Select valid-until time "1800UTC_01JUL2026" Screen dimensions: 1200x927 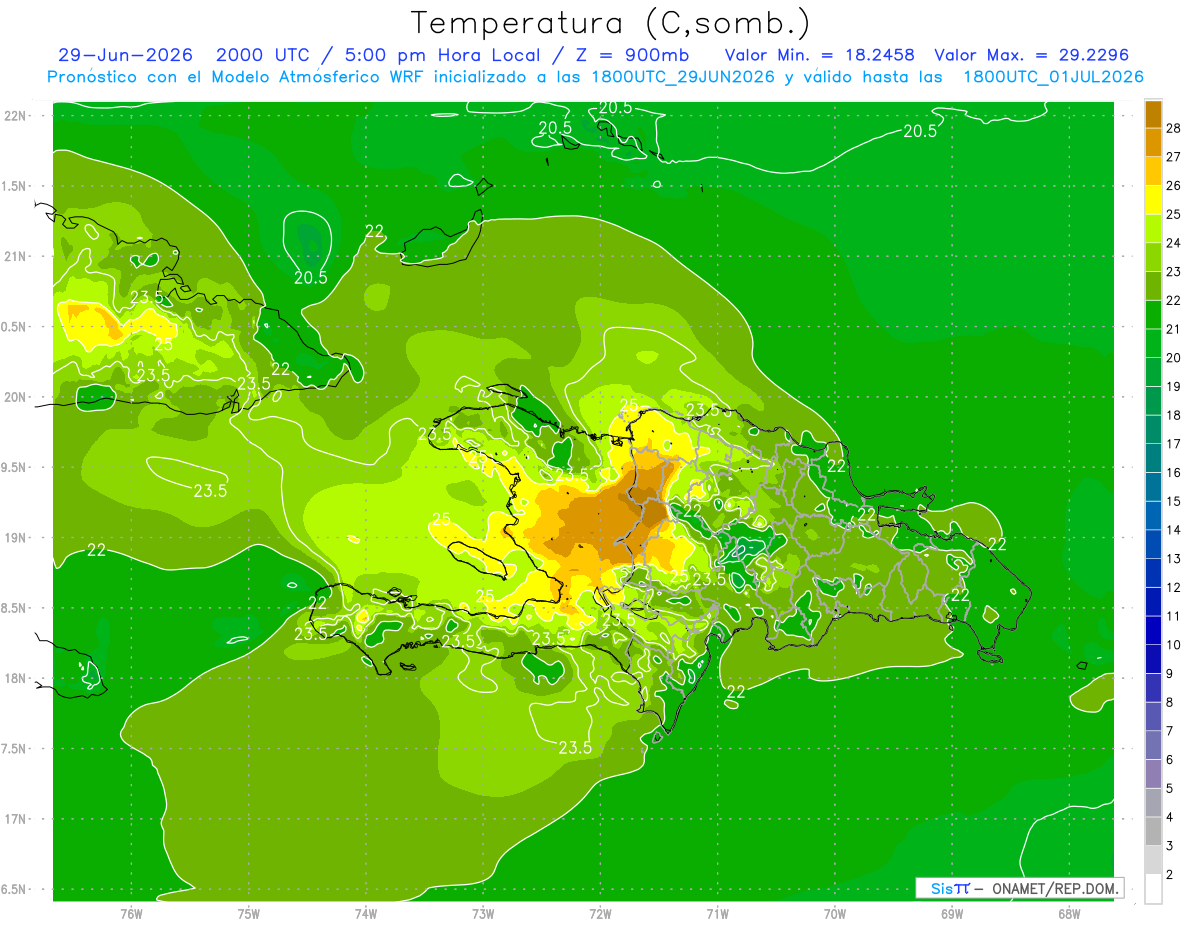1054,77
